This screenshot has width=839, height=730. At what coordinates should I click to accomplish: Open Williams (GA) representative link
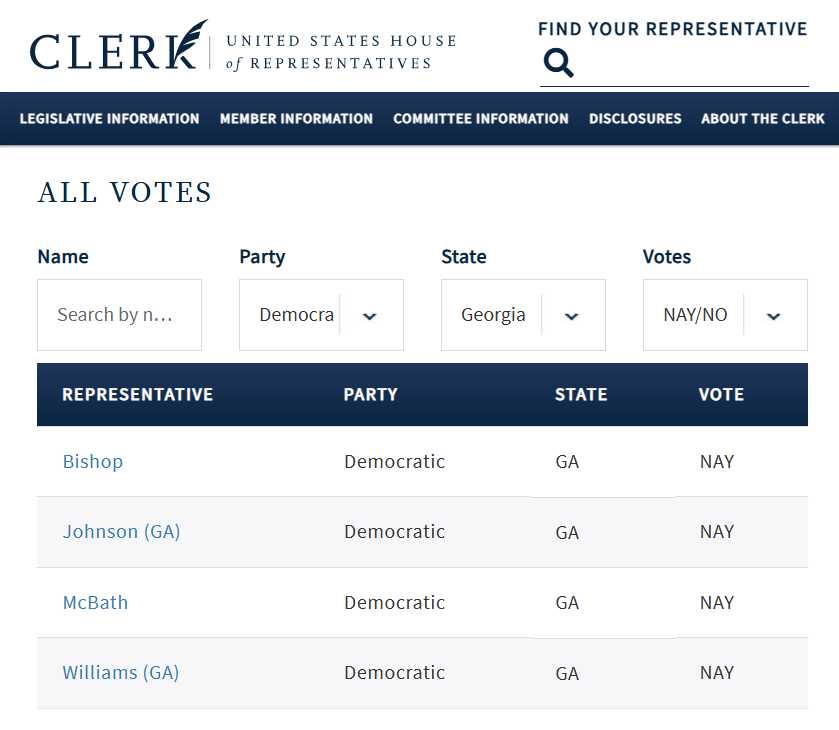[121, 672]
